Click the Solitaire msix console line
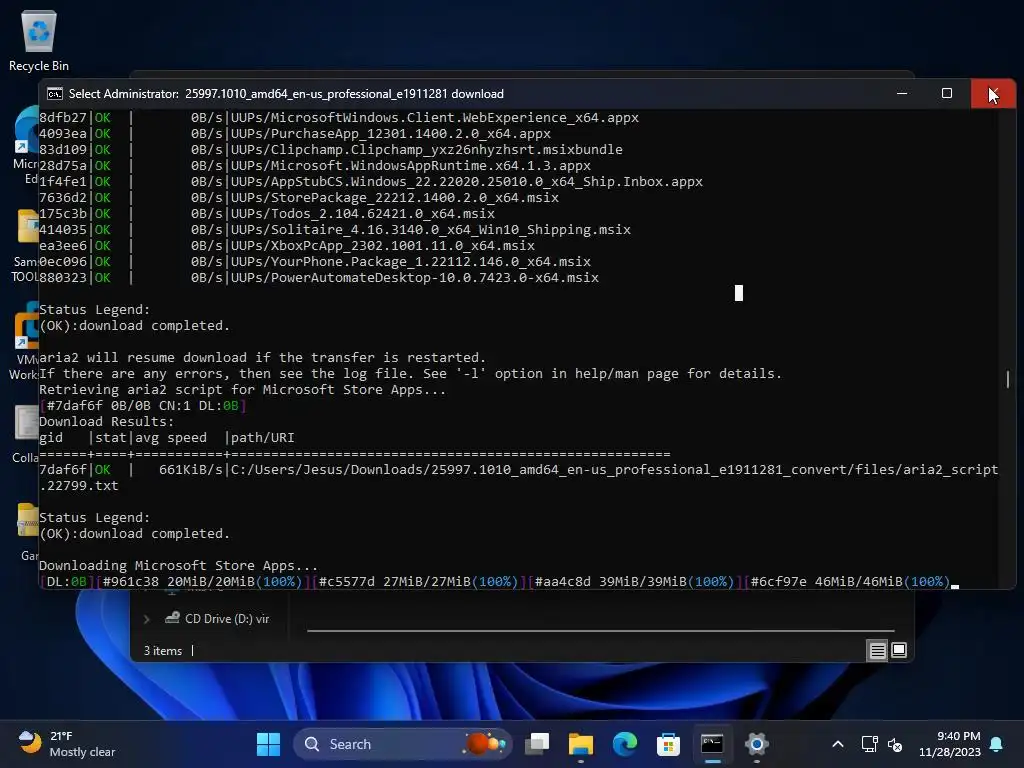Viewport: 1024px width, 768px height. click(335, 230)
